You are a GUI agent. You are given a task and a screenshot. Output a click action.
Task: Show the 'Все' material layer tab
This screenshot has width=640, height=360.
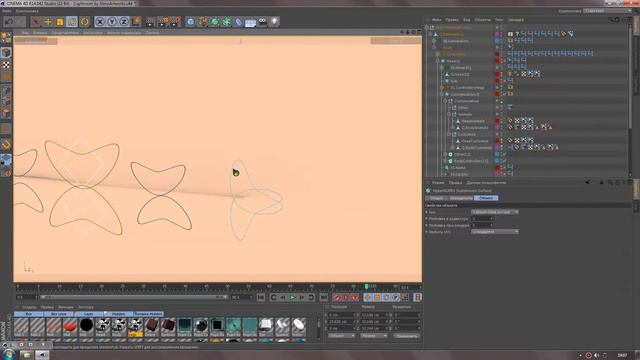[x=29, y=314]
